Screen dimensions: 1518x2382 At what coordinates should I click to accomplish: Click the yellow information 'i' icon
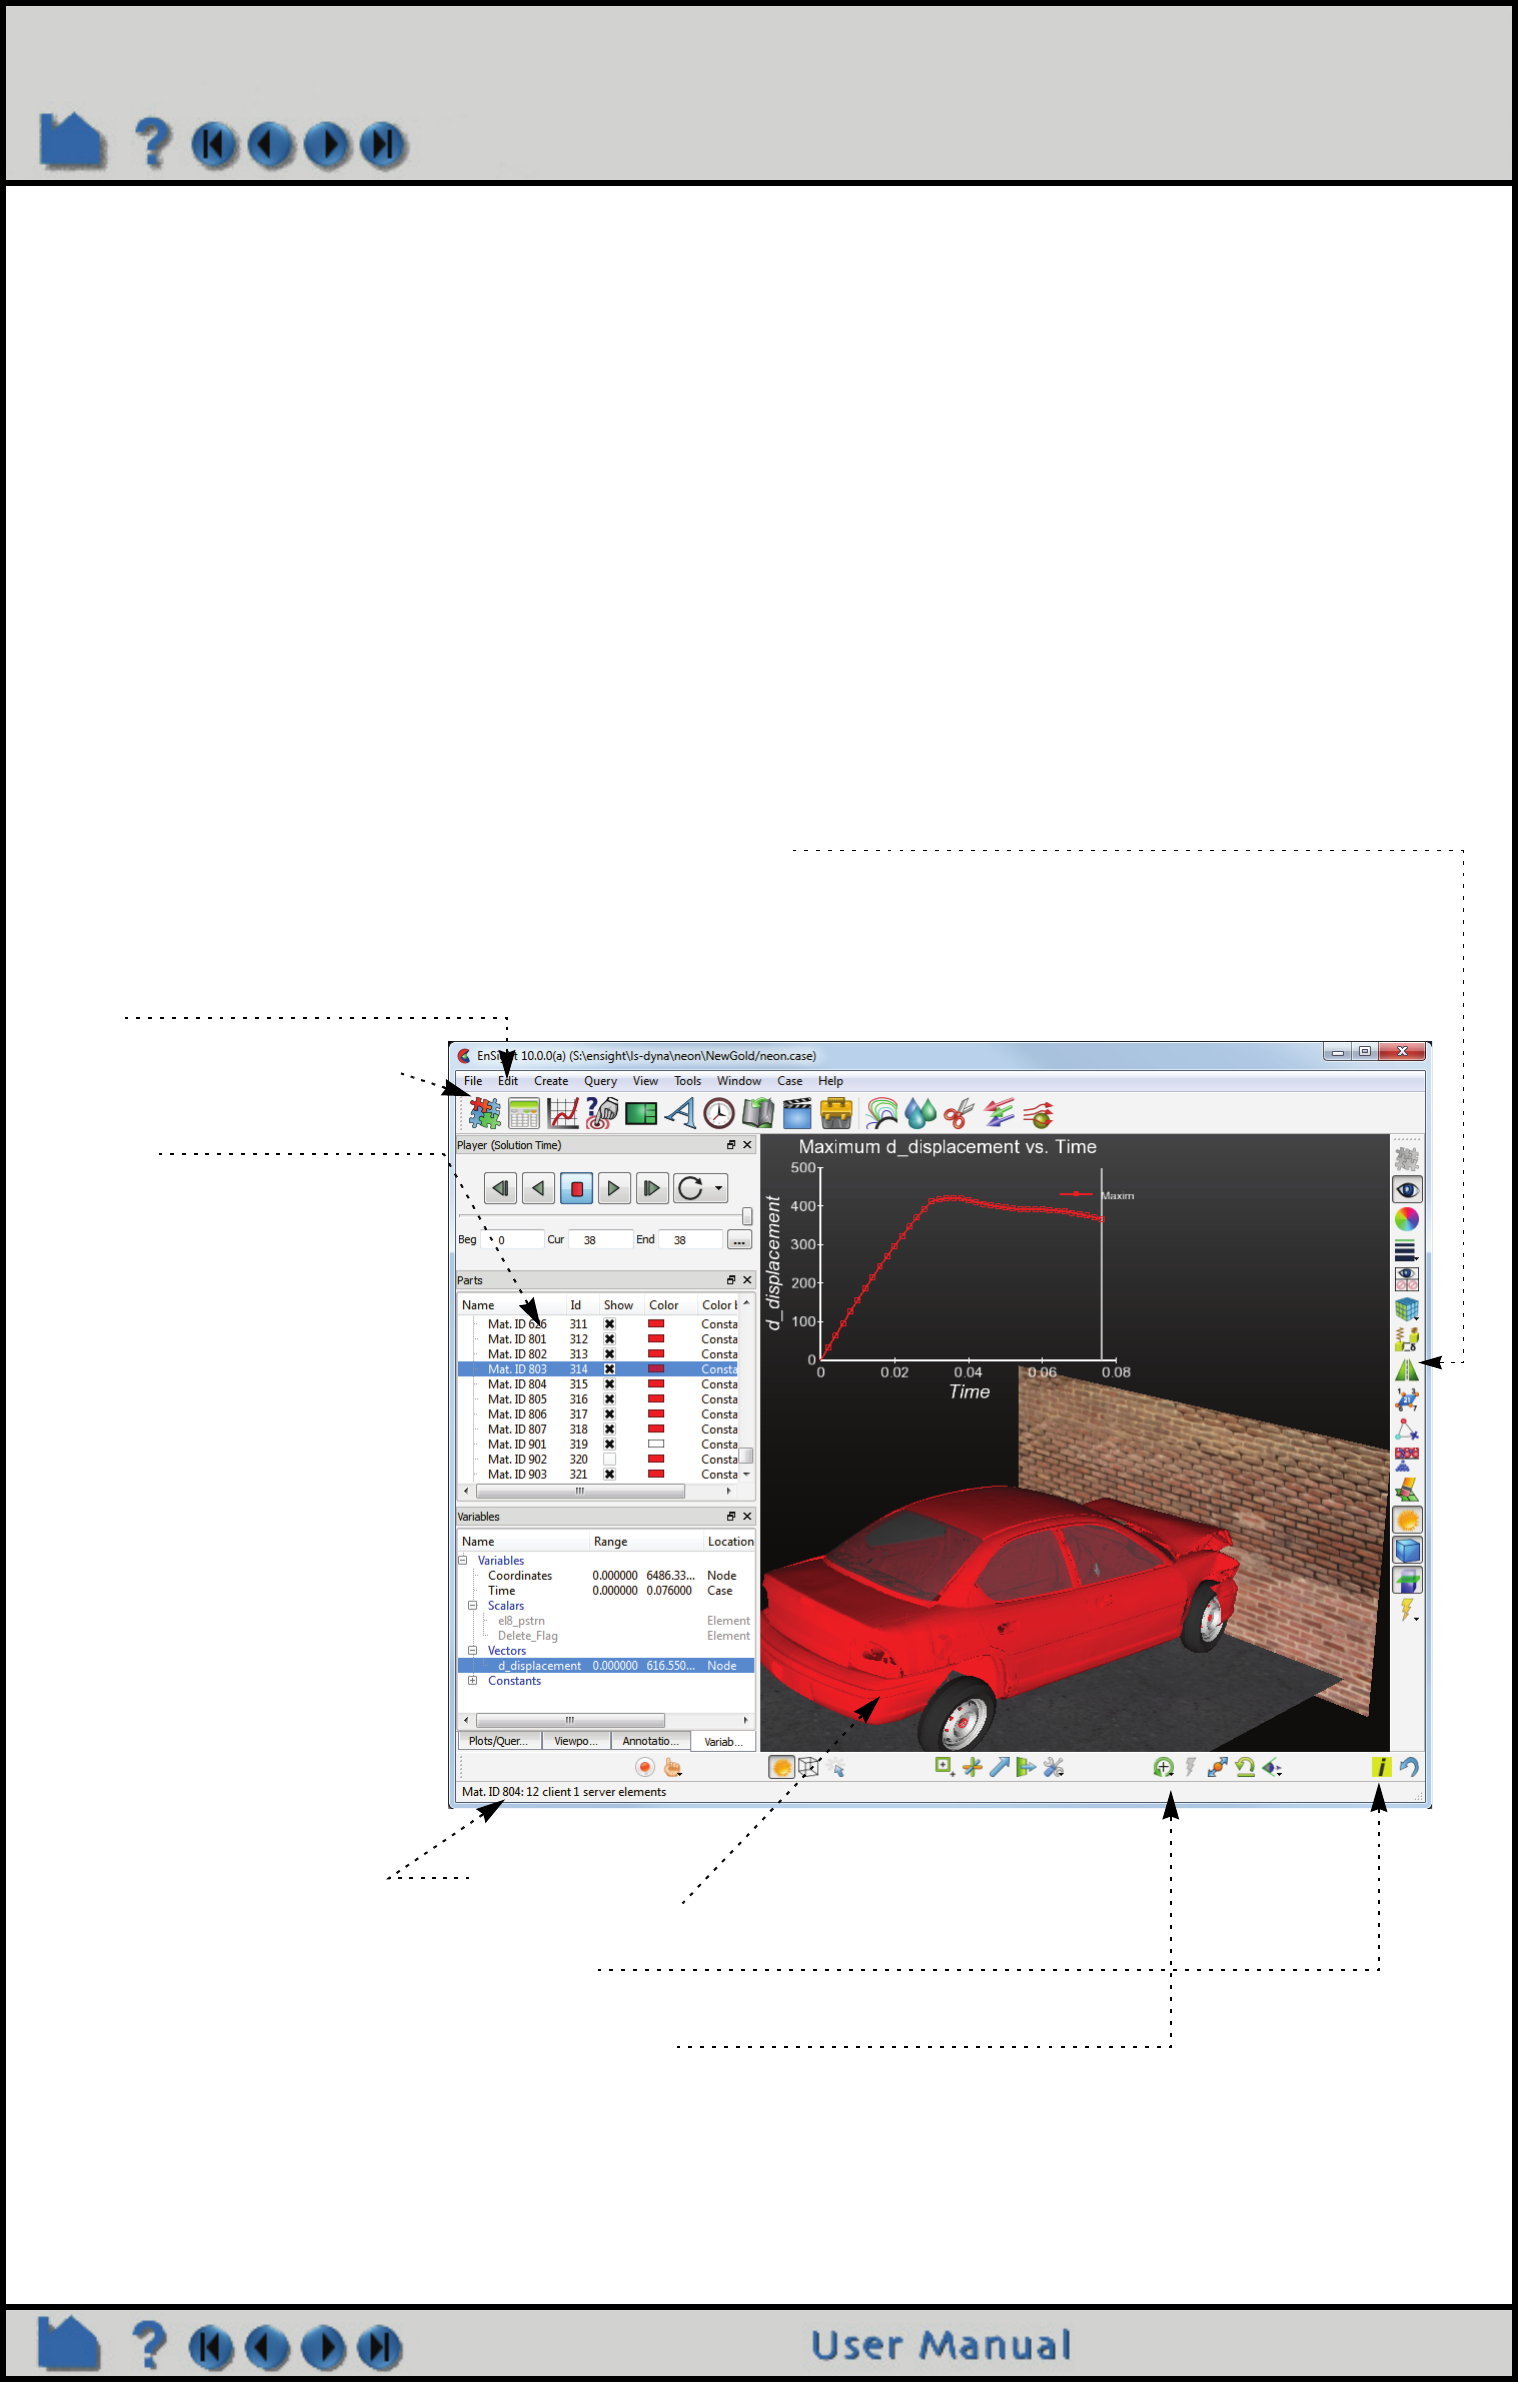pyautogui.click(x=1381, y=1767)
